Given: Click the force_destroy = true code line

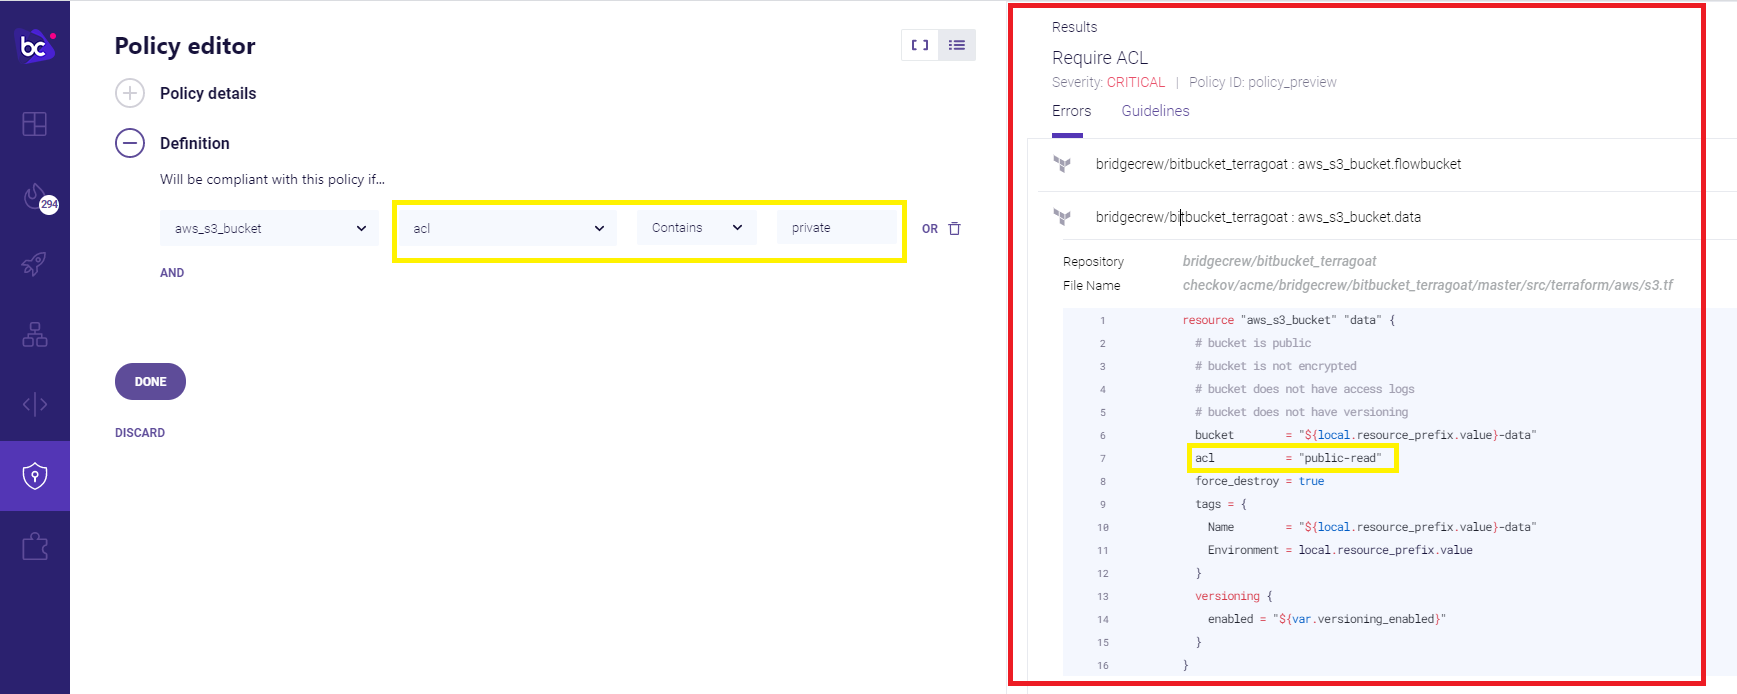Looking at the screenshot, I should pyautogui.click(x=1259, y=481).
